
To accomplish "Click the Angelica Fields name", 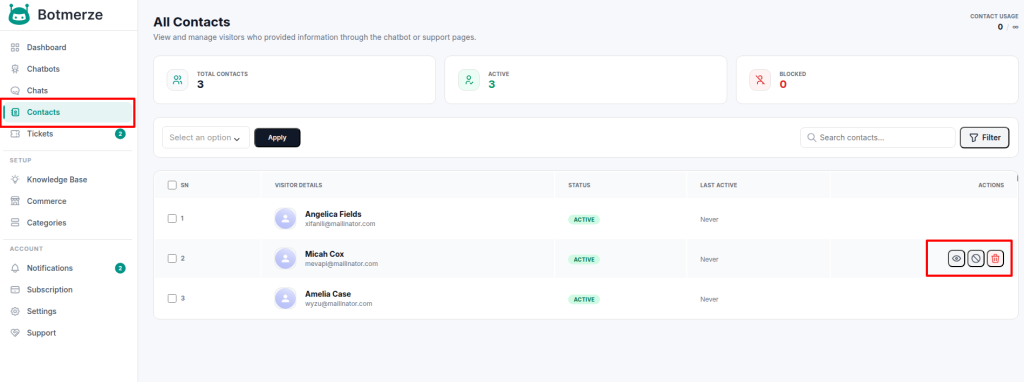I will click(x=333, y=214).
